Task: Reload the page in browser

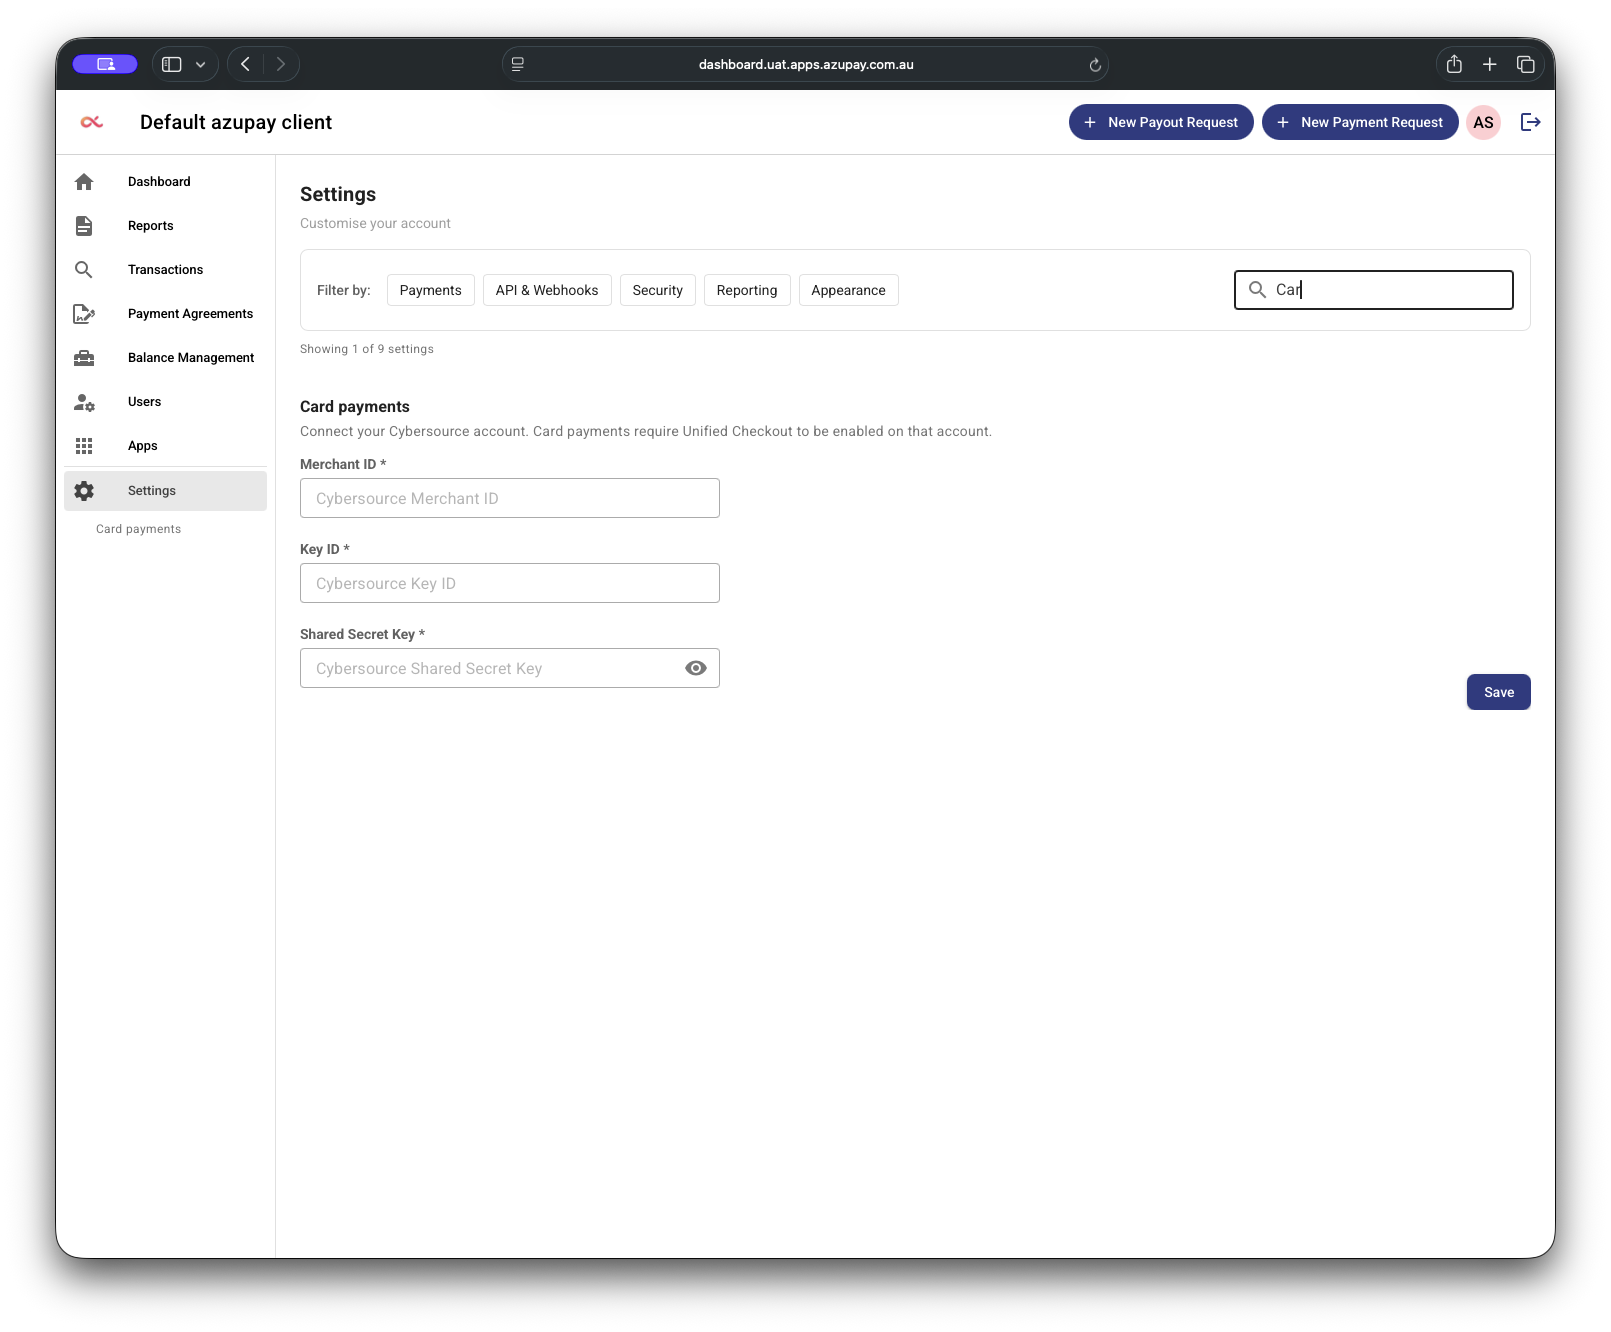Action: 1095,65
